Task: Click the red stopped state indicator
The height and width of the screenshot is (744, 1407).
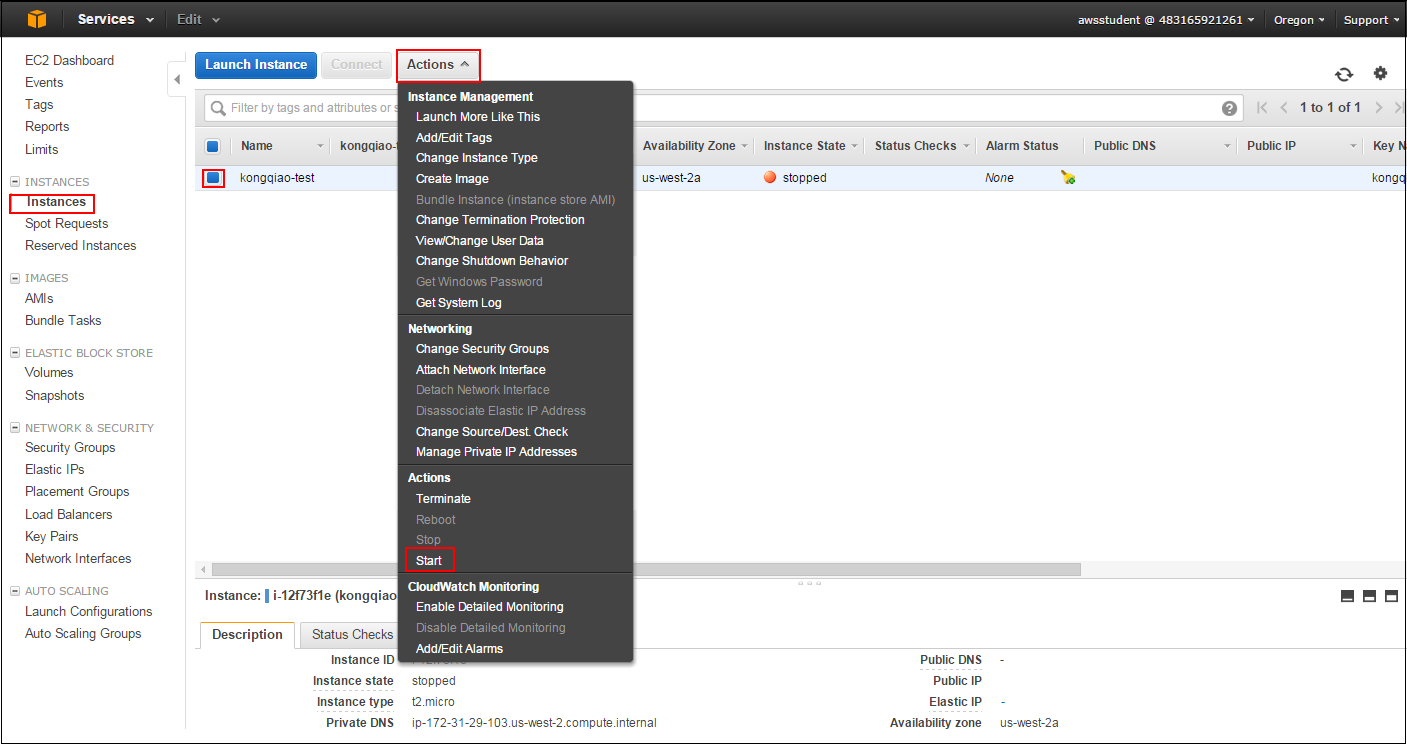Action: coord(770,178)
